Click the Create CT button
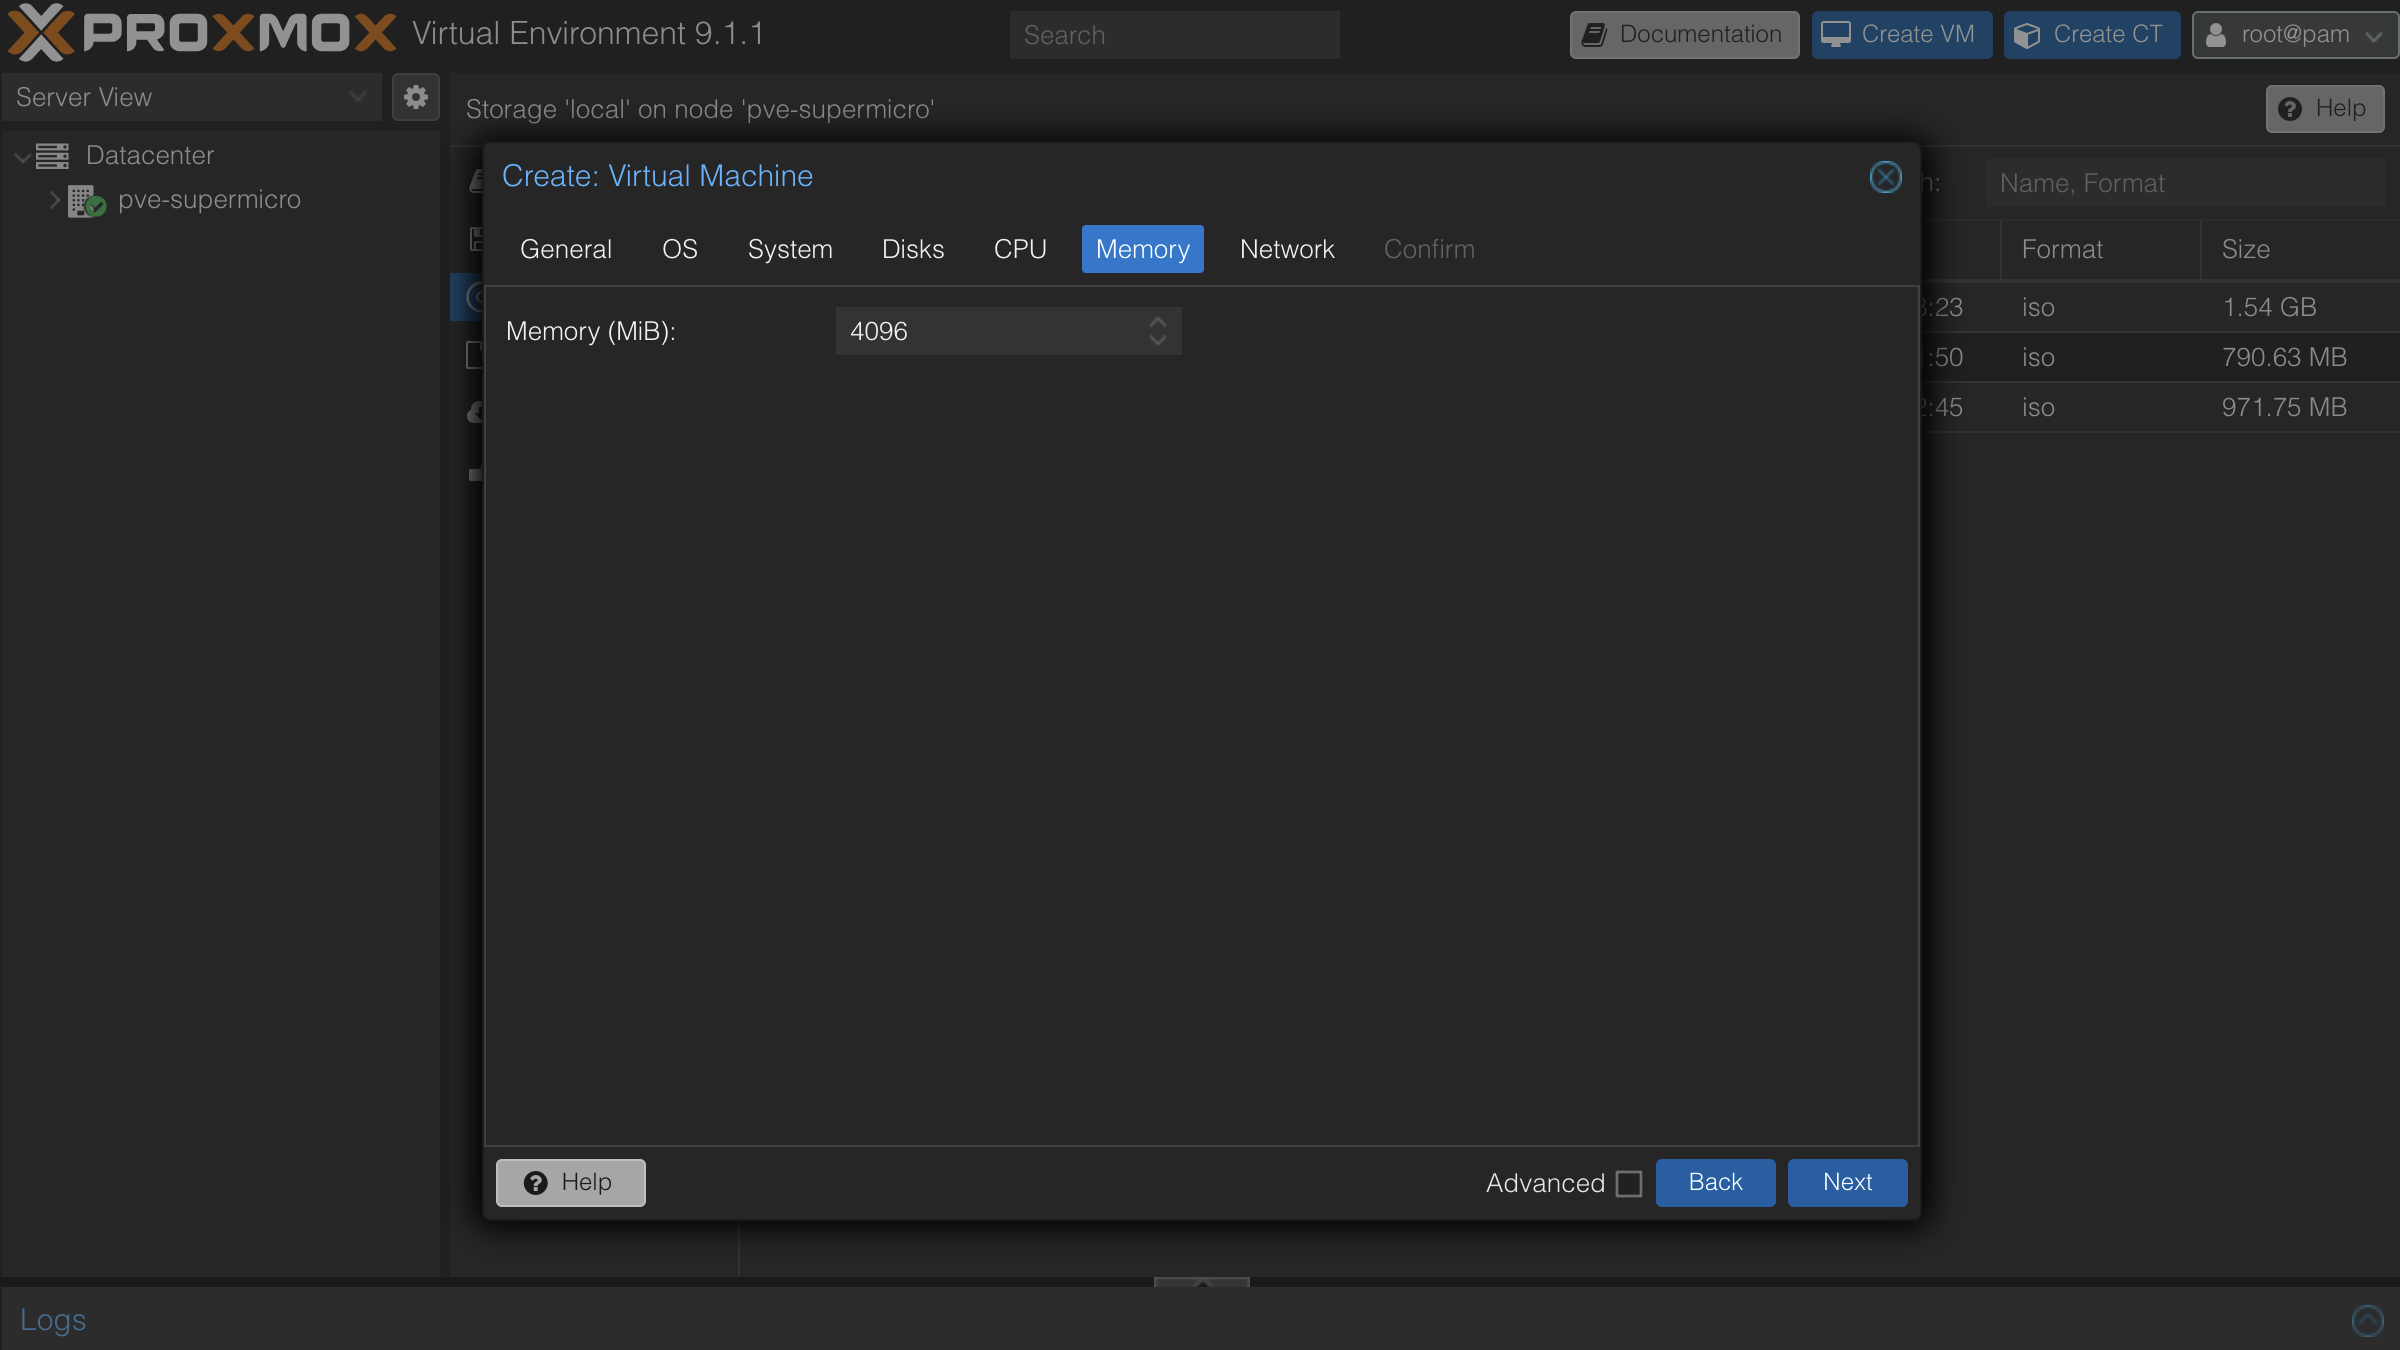This screenshot has height=1350, width=2400. (x=2090, y=34)
